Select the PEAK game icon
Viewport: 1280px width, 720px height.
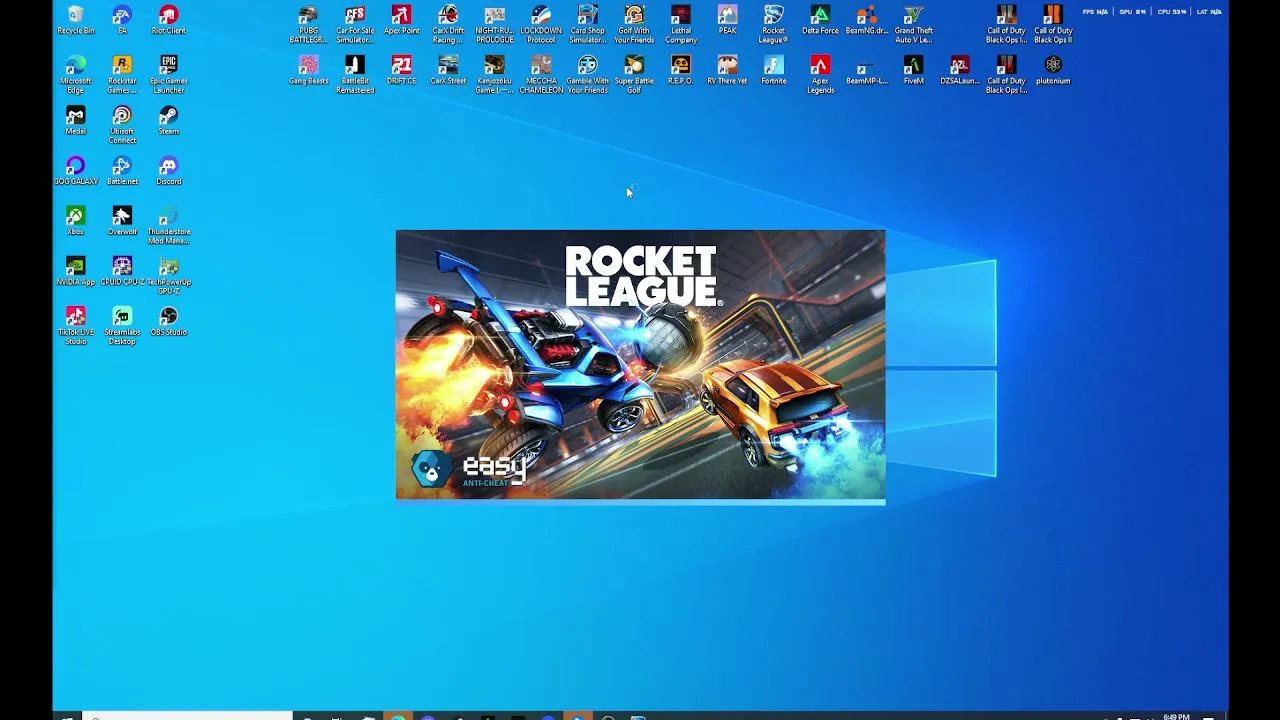tap(727, 20)
